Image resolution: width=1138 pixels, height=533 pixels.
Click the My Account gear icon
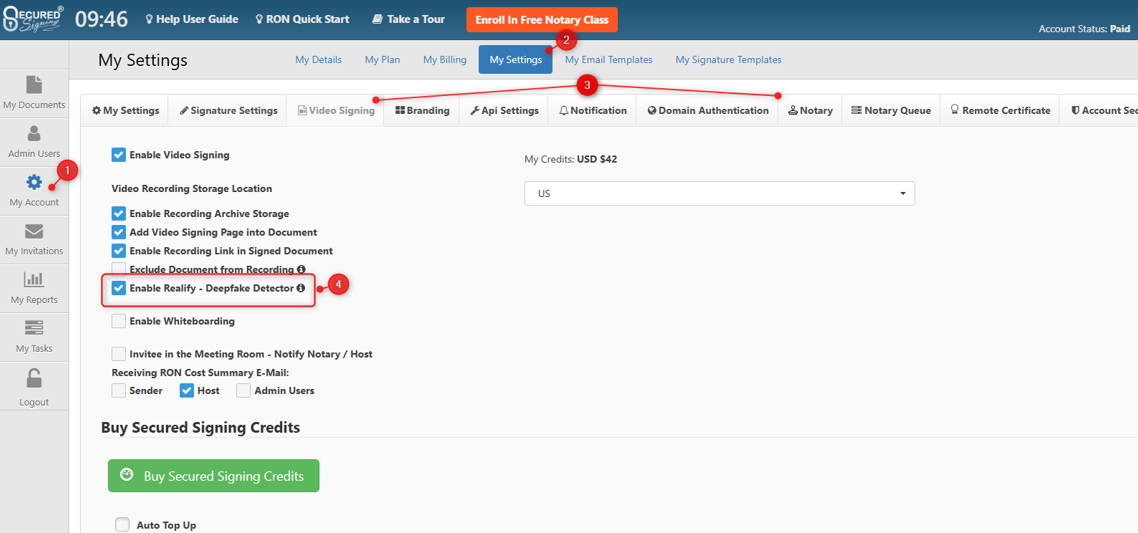point(34,183)
